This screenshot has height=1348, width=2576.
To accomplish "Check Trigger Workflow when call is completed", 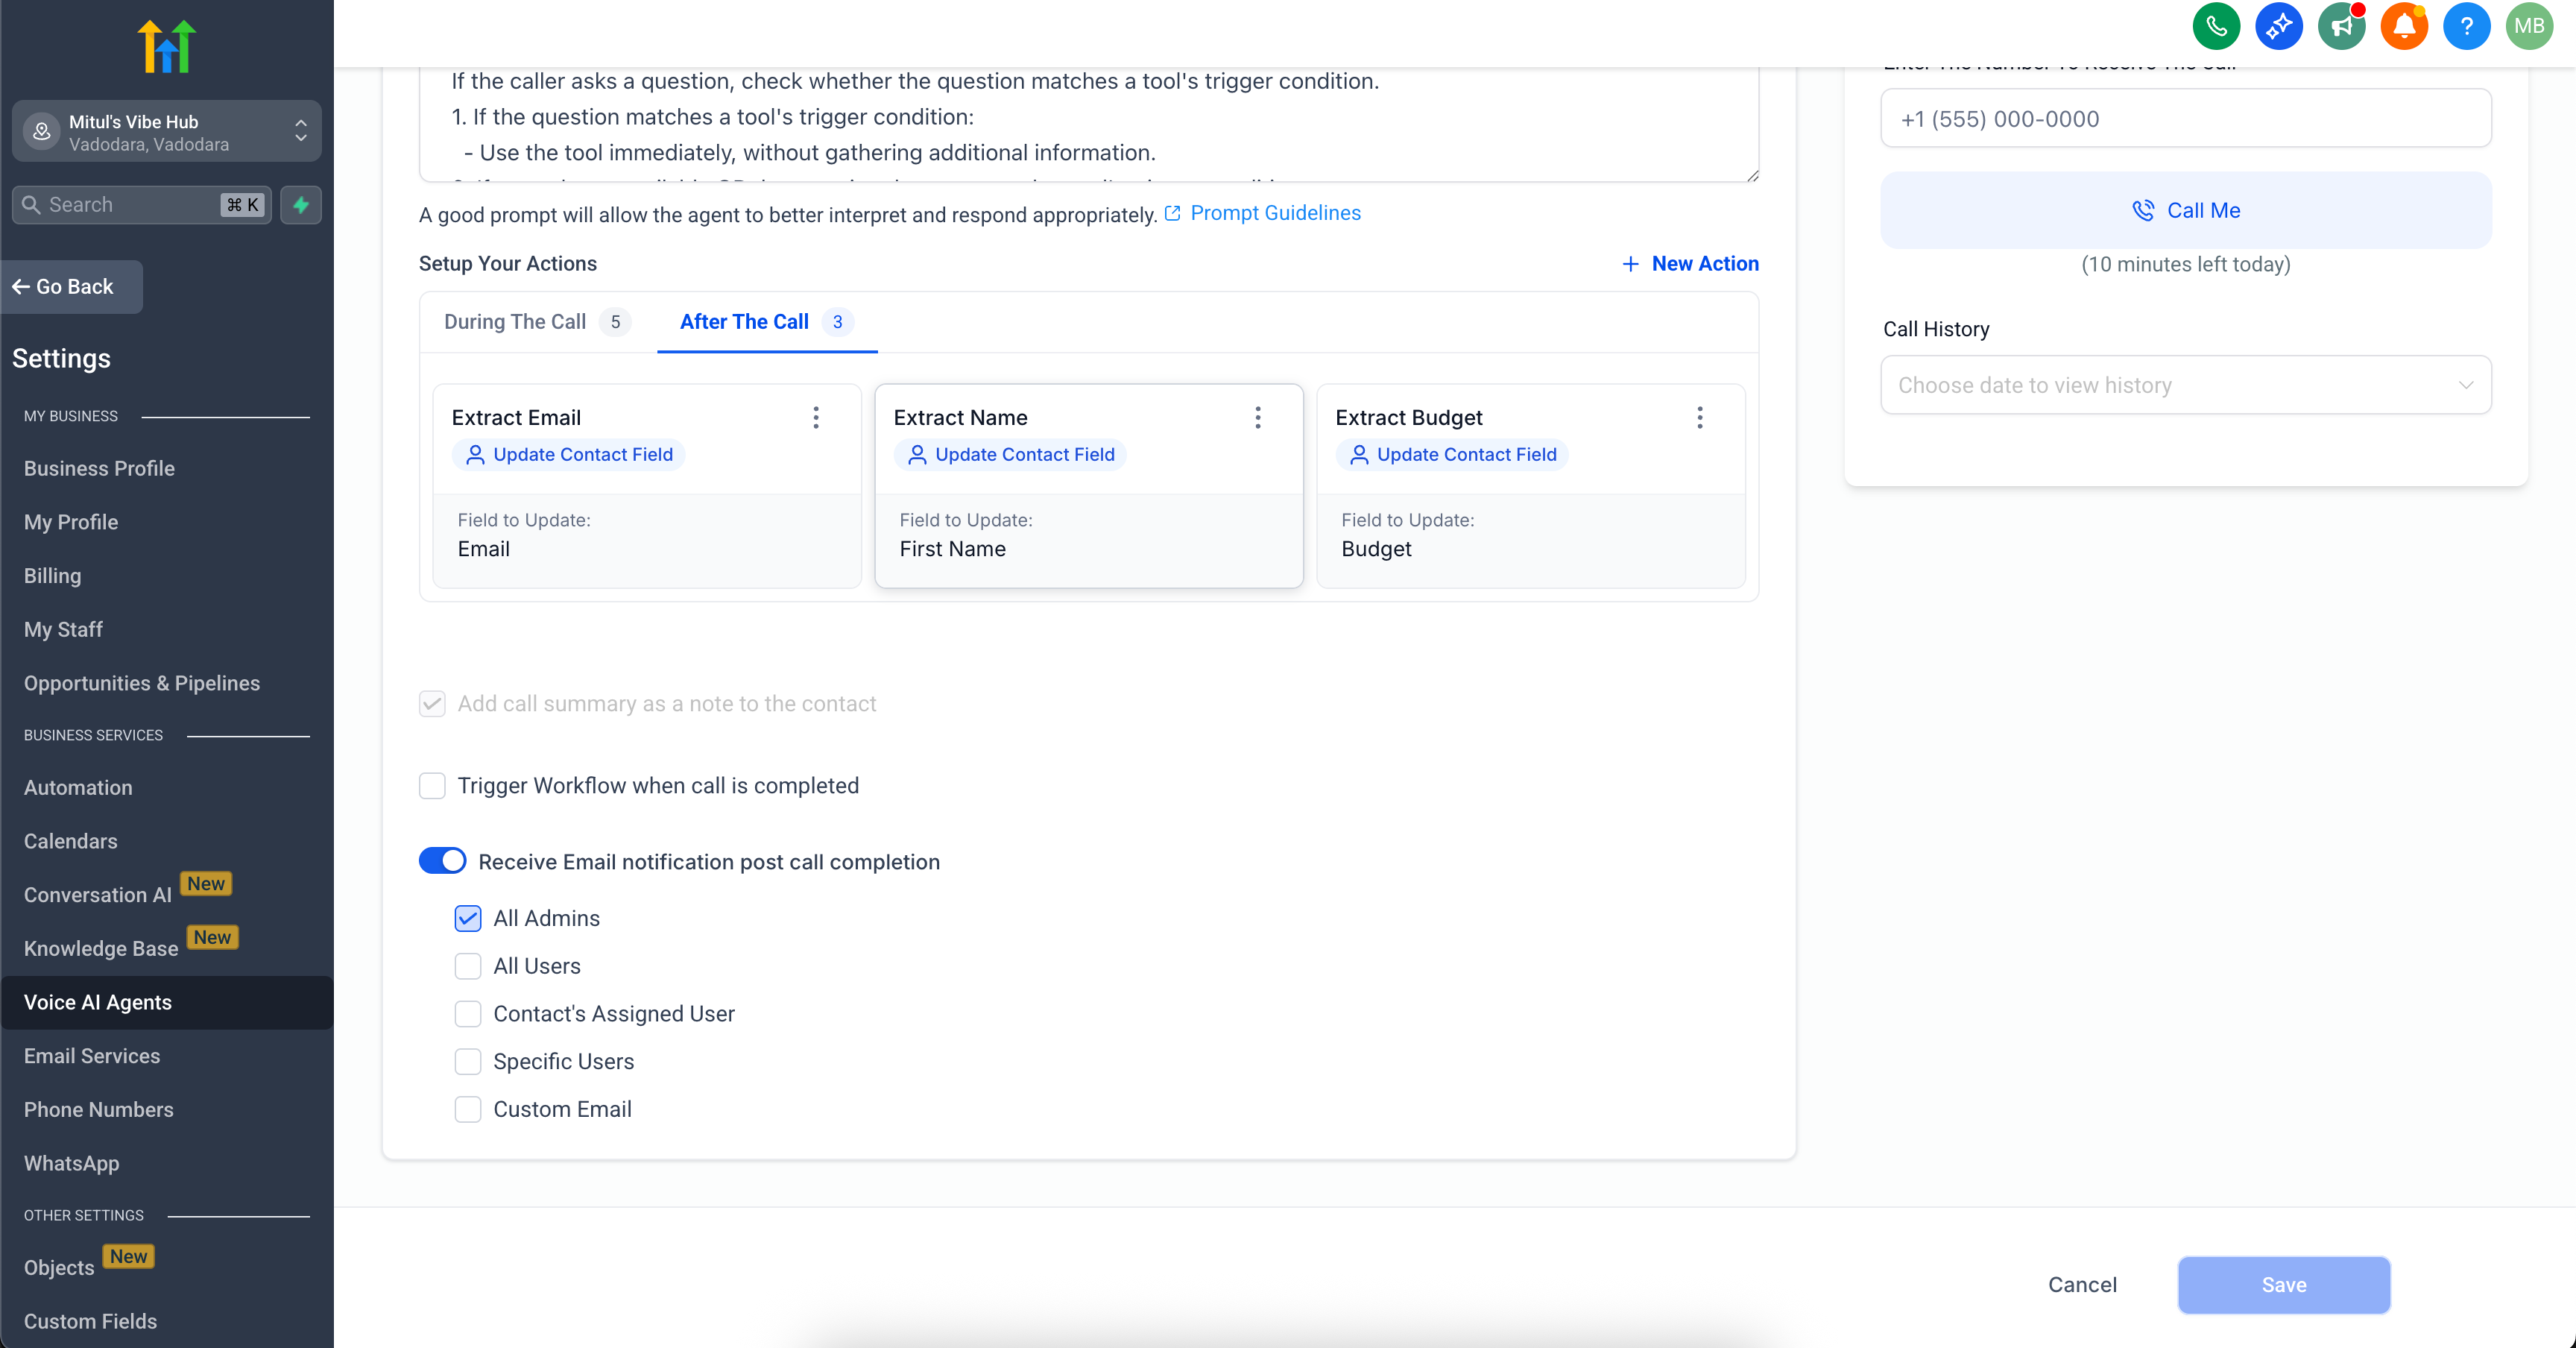I will point(432,786).
